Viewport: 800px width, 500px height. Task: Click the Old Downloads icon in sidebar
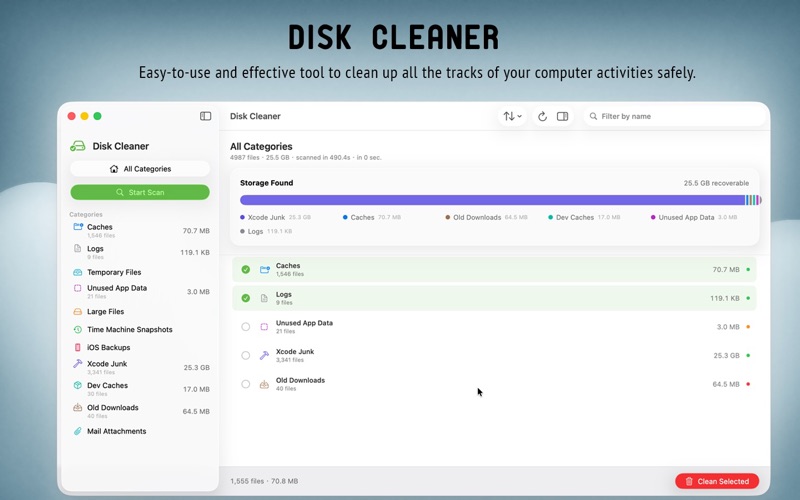pyautogui.click(x=78, y=407)
